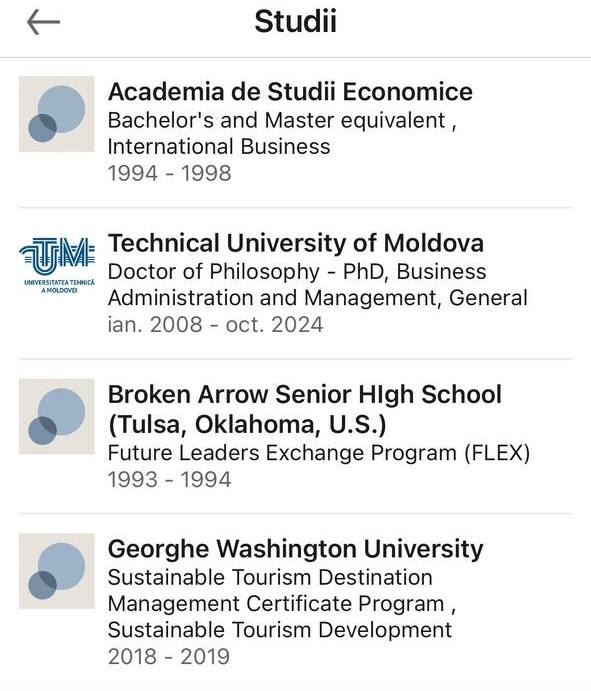
Task: Open Academia de Studii Economice entry title
Action: coord(290,92)
